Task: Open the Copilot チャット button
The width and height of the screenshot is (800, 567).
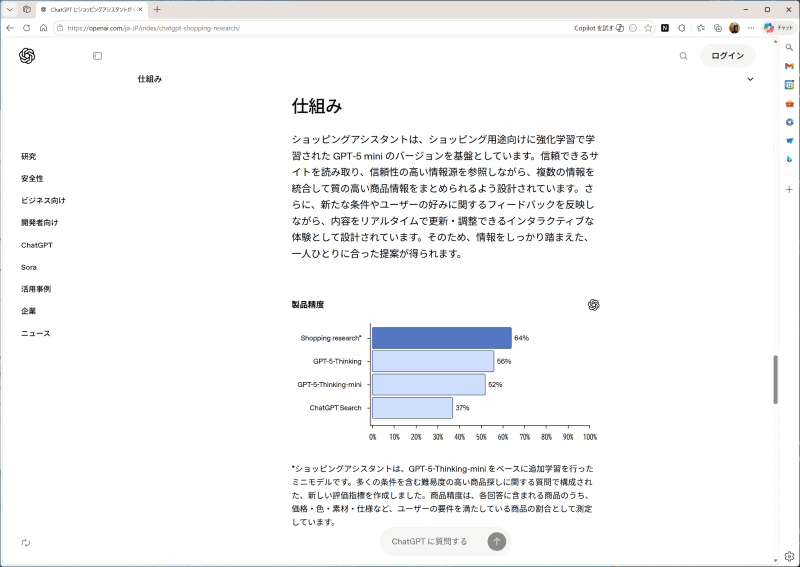Action: [x=778, y=28]
